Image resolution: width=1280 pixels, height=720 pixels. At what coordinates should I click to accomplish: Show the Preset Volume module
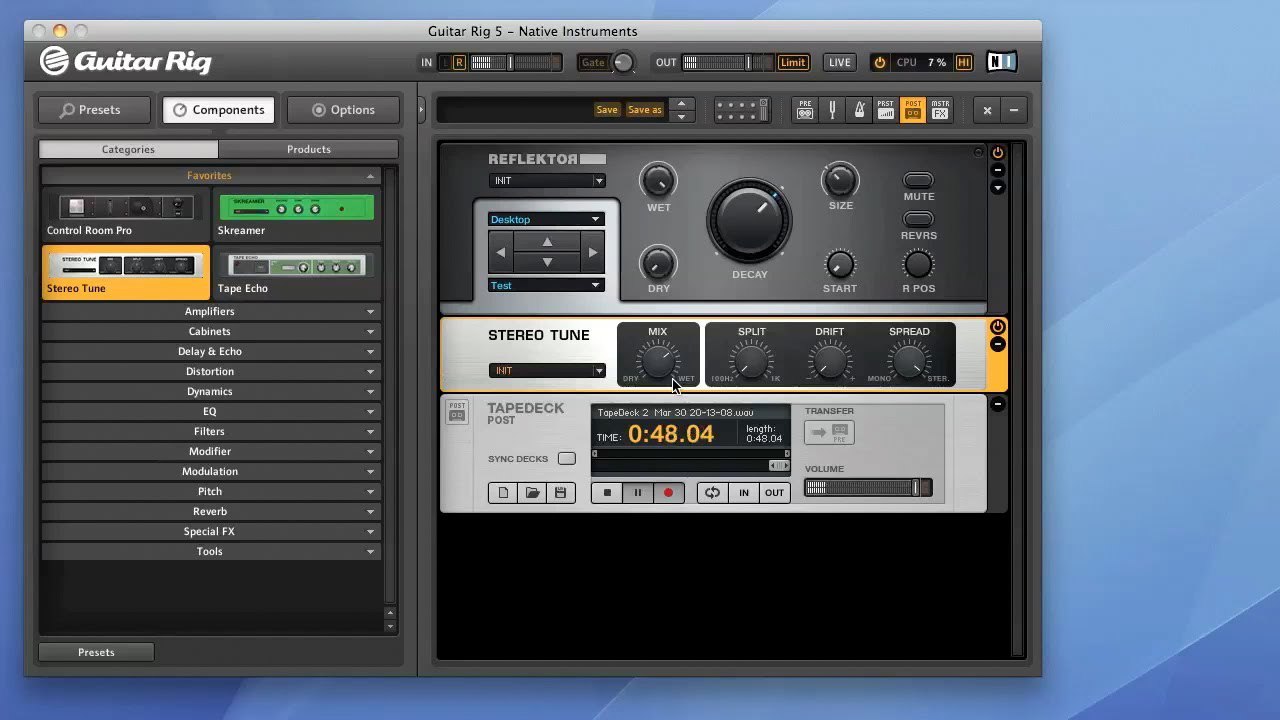[885, 110]
